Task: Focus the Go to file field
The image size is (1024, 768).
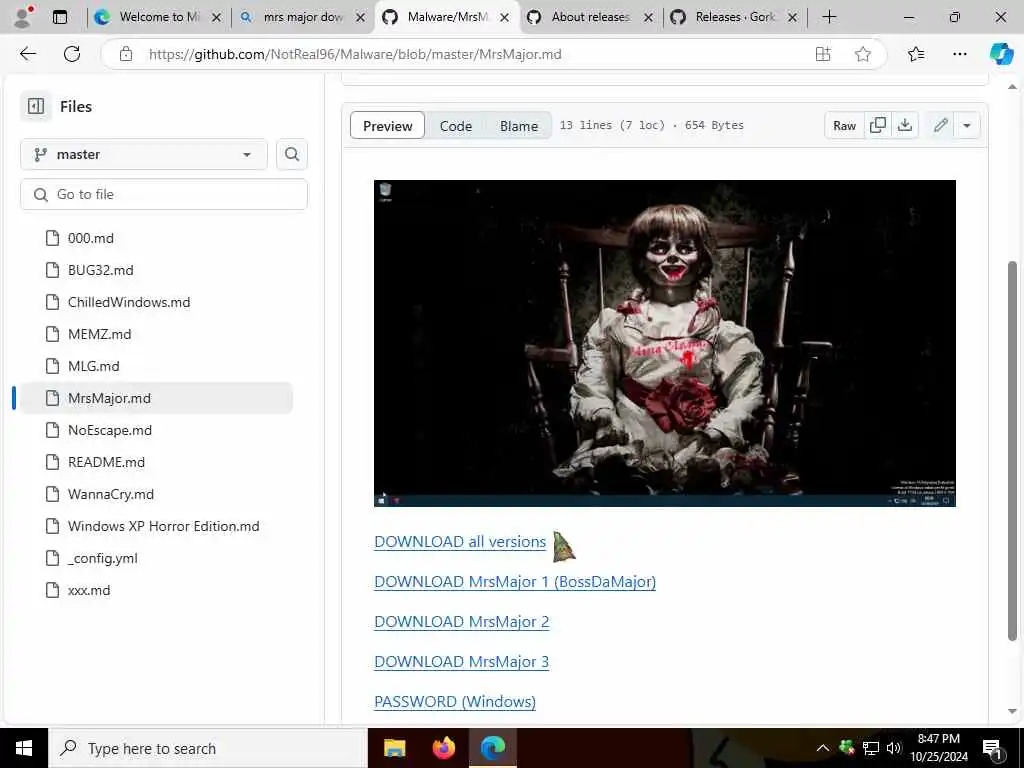Action: (x=164, y=195)
